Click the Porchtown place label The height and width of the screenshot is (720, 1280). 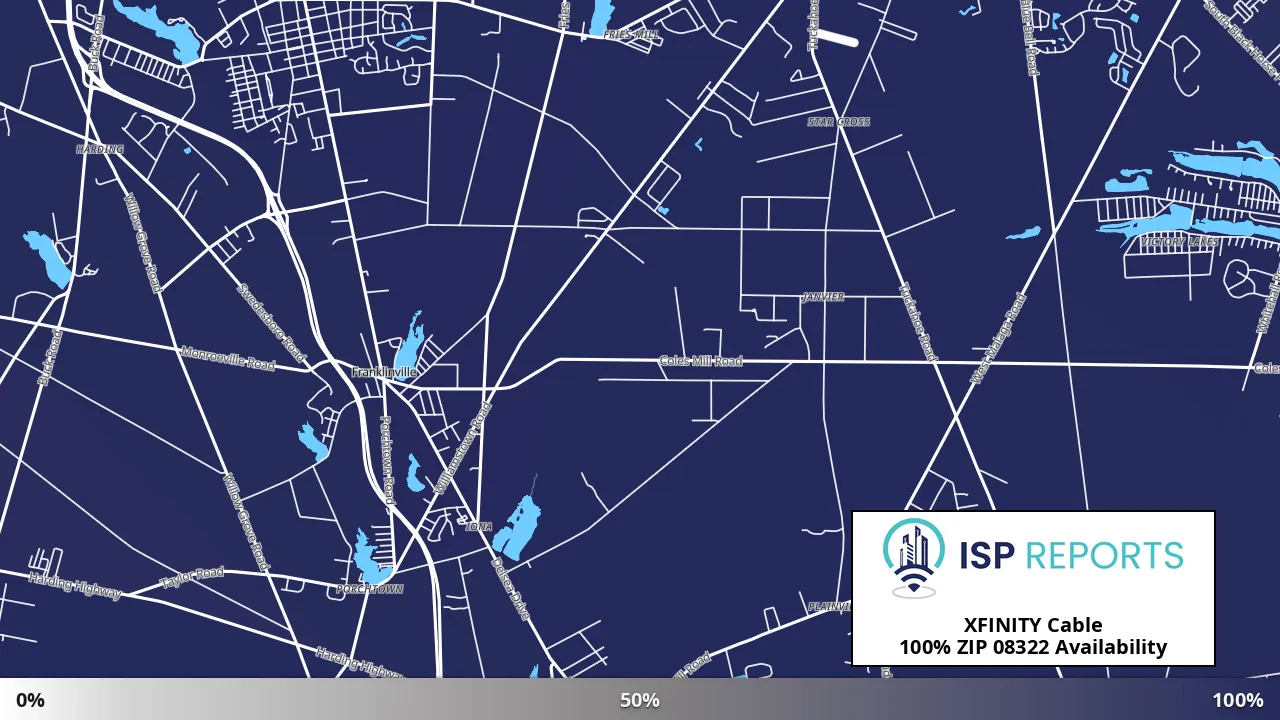click(369, 590)
